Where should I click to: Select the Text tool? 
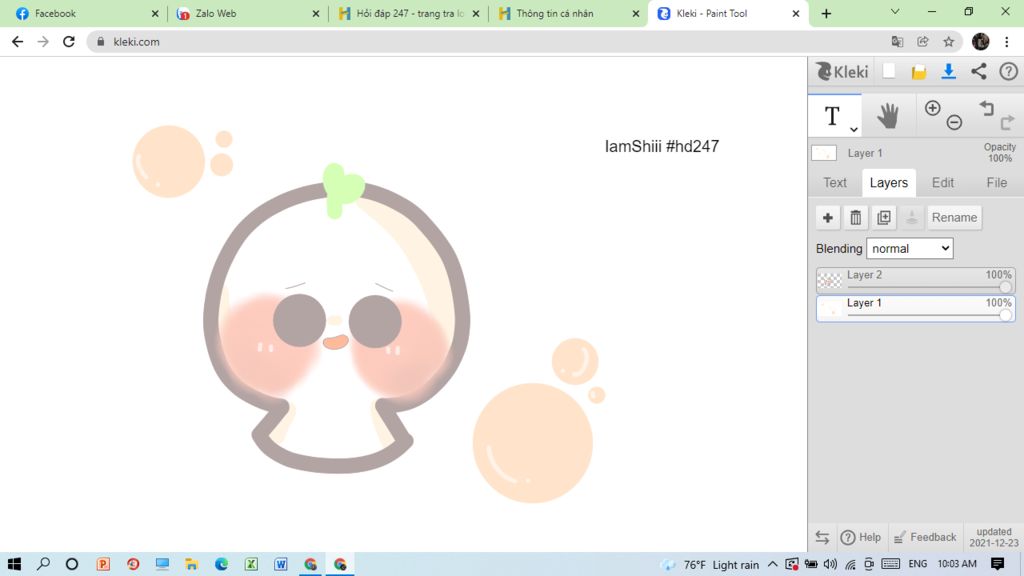click(x=832, y=116)
